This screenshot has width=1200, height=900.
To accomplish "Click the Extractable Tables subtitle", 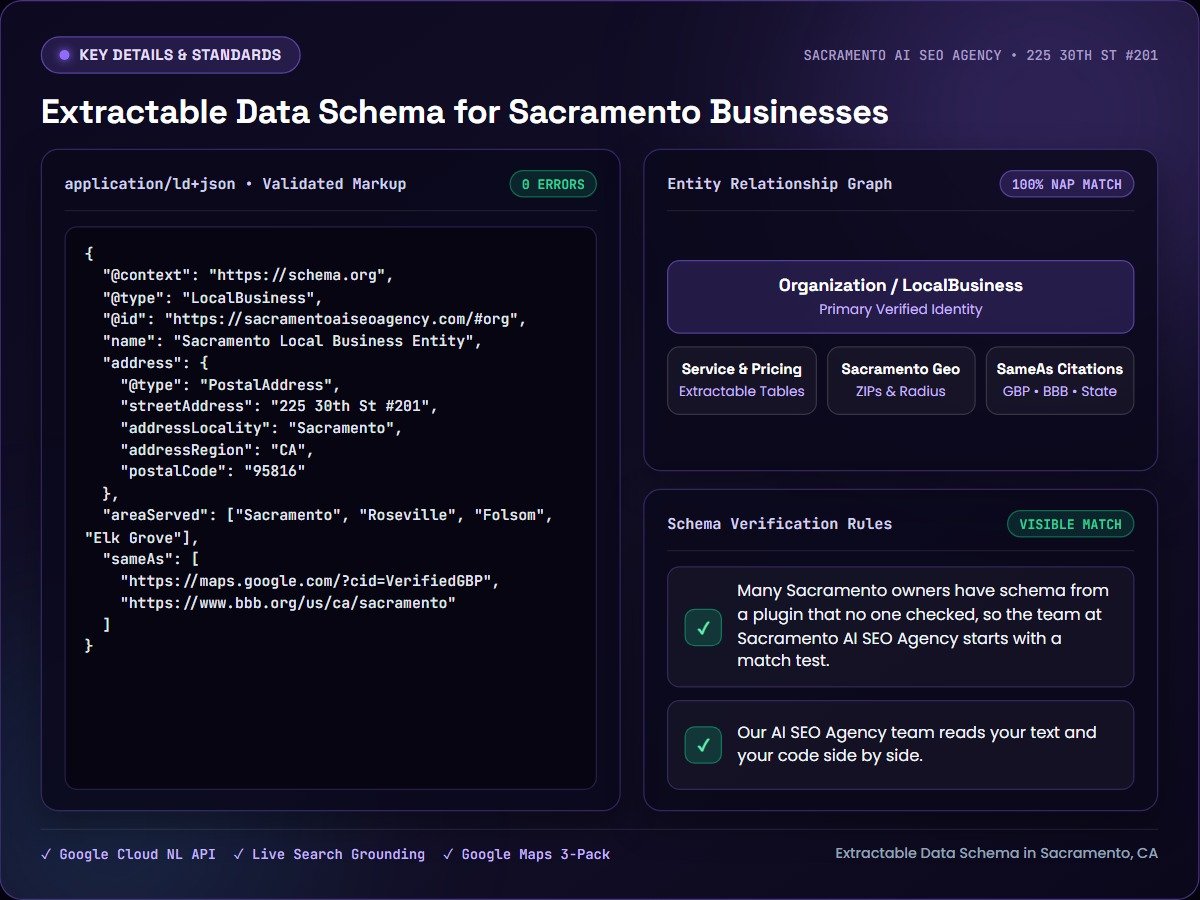I will click(x=742, y=391).
